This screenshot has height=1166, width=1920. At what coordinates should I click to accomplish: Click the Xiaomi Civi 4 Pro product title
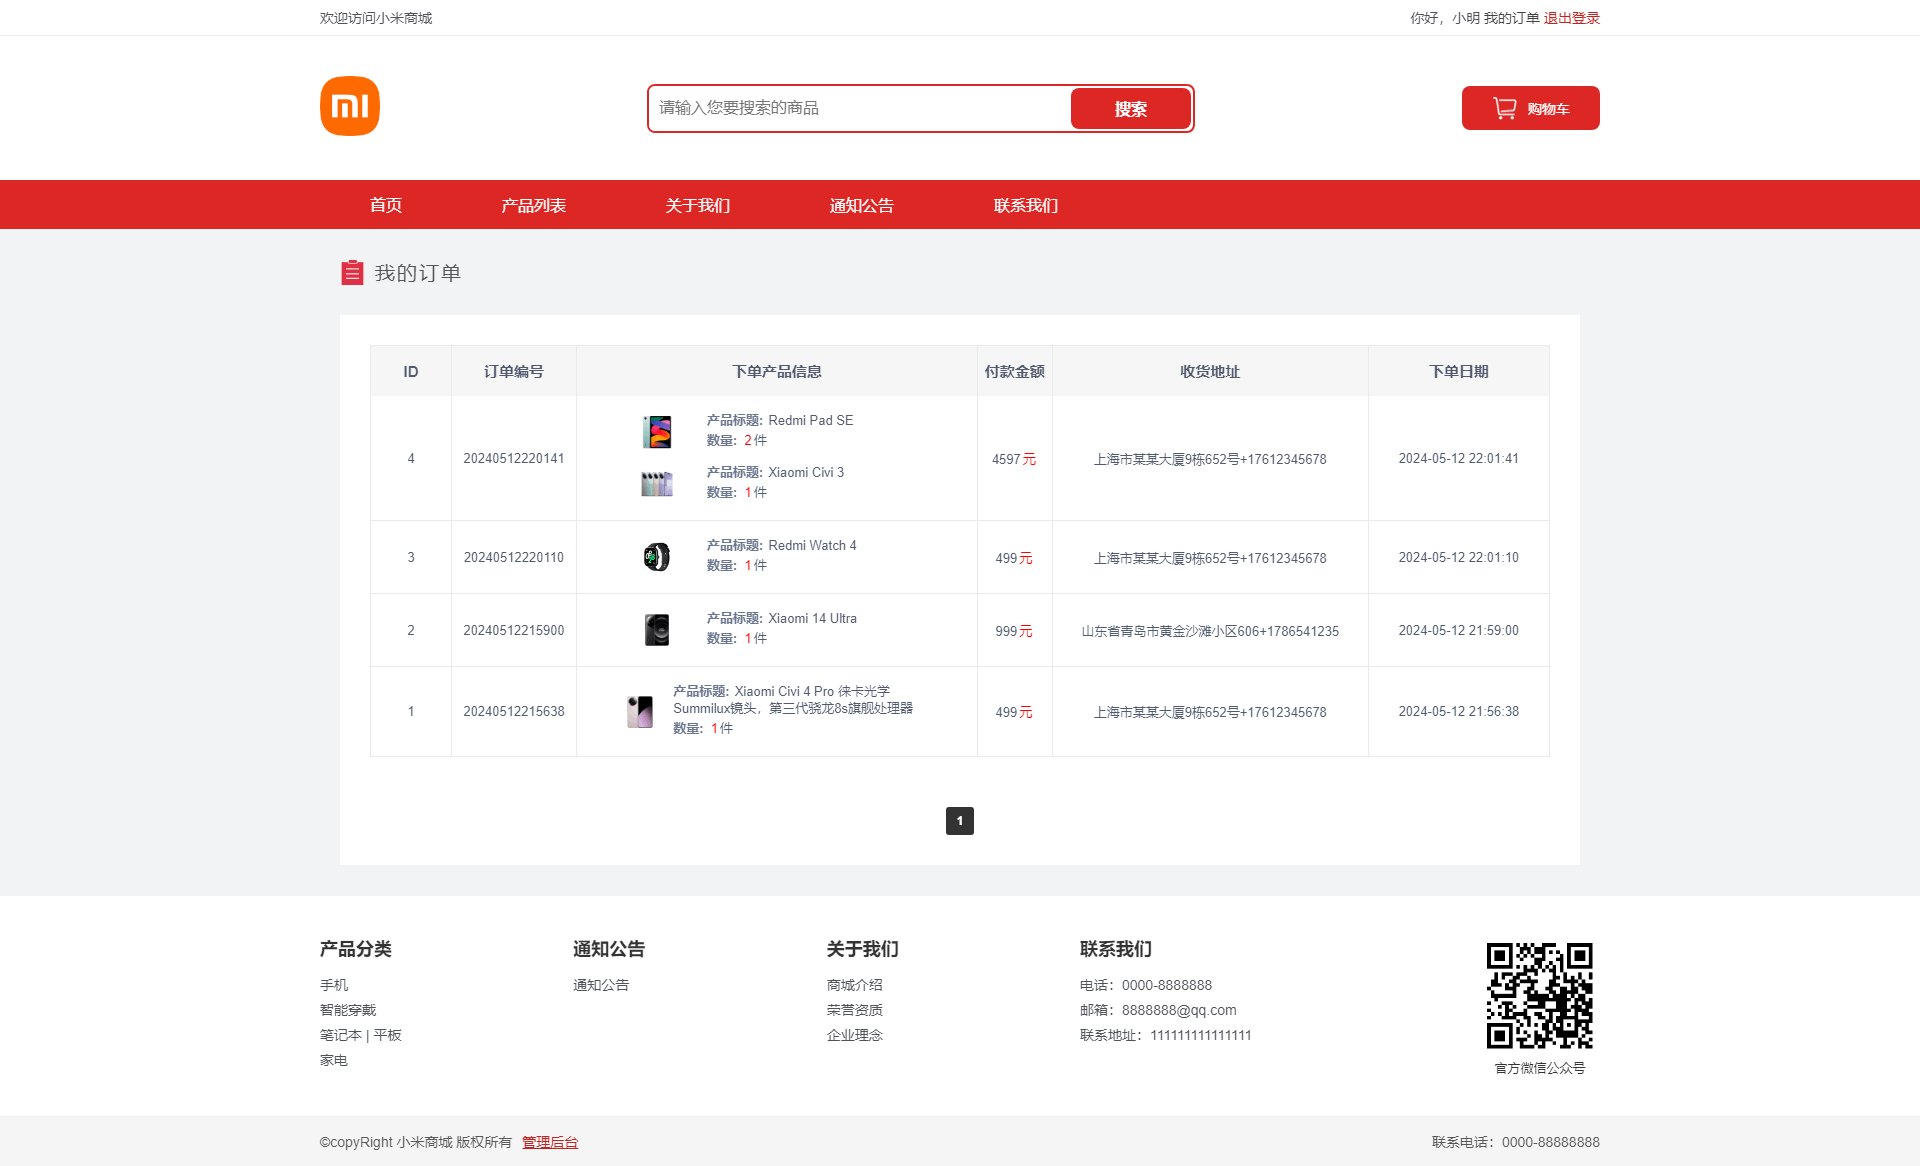(x=793, y=700)
